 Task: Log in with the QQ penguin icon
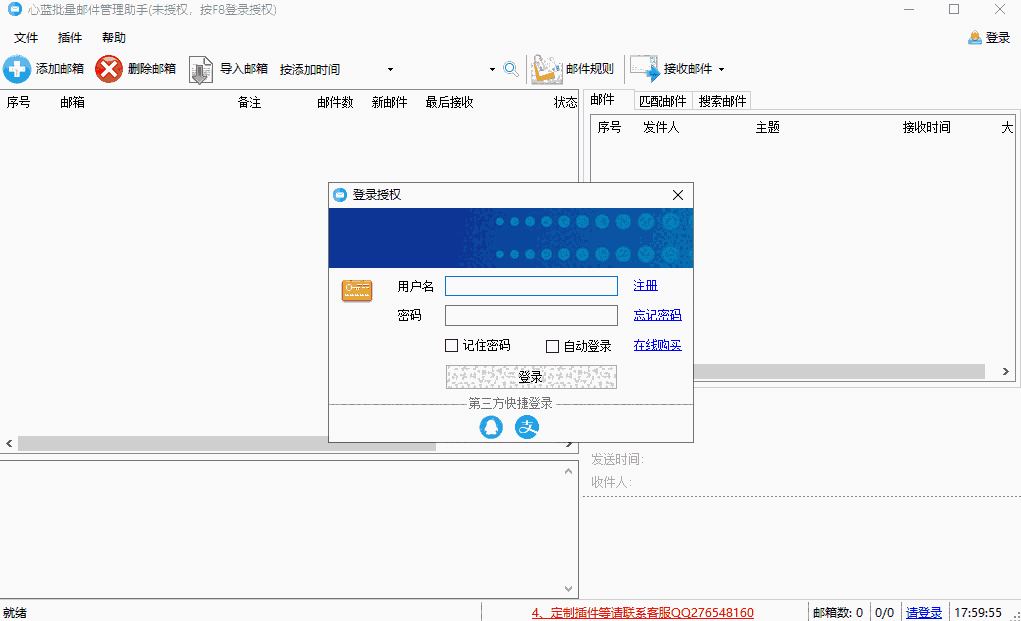click(x=491, y=427)
